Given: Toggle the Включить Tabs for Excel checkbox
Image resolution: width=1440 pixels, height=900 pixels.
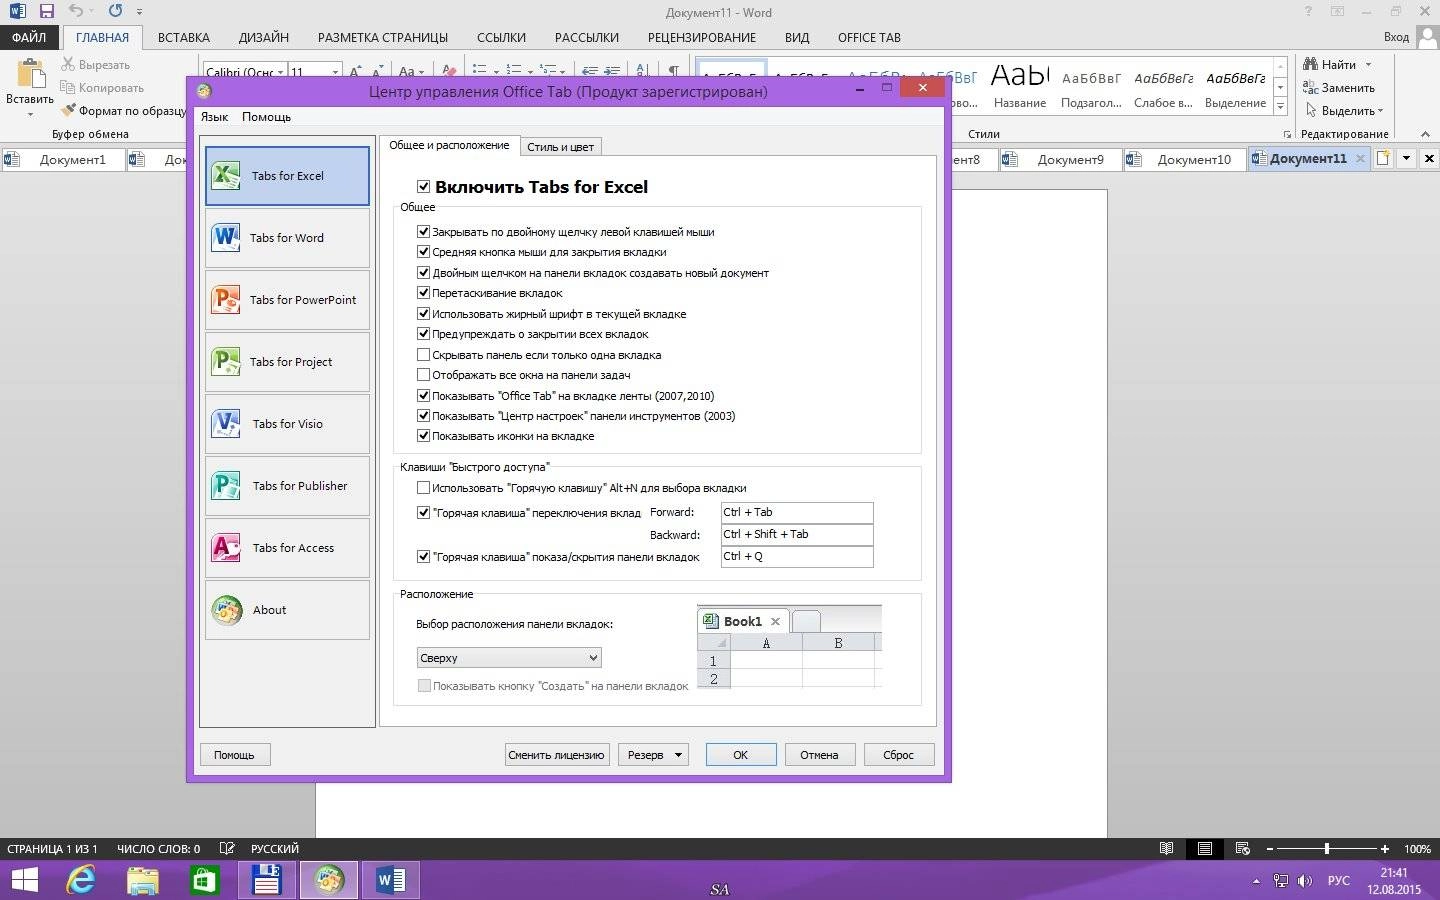Looking at the screenshot, I should (x=424, y=187).
